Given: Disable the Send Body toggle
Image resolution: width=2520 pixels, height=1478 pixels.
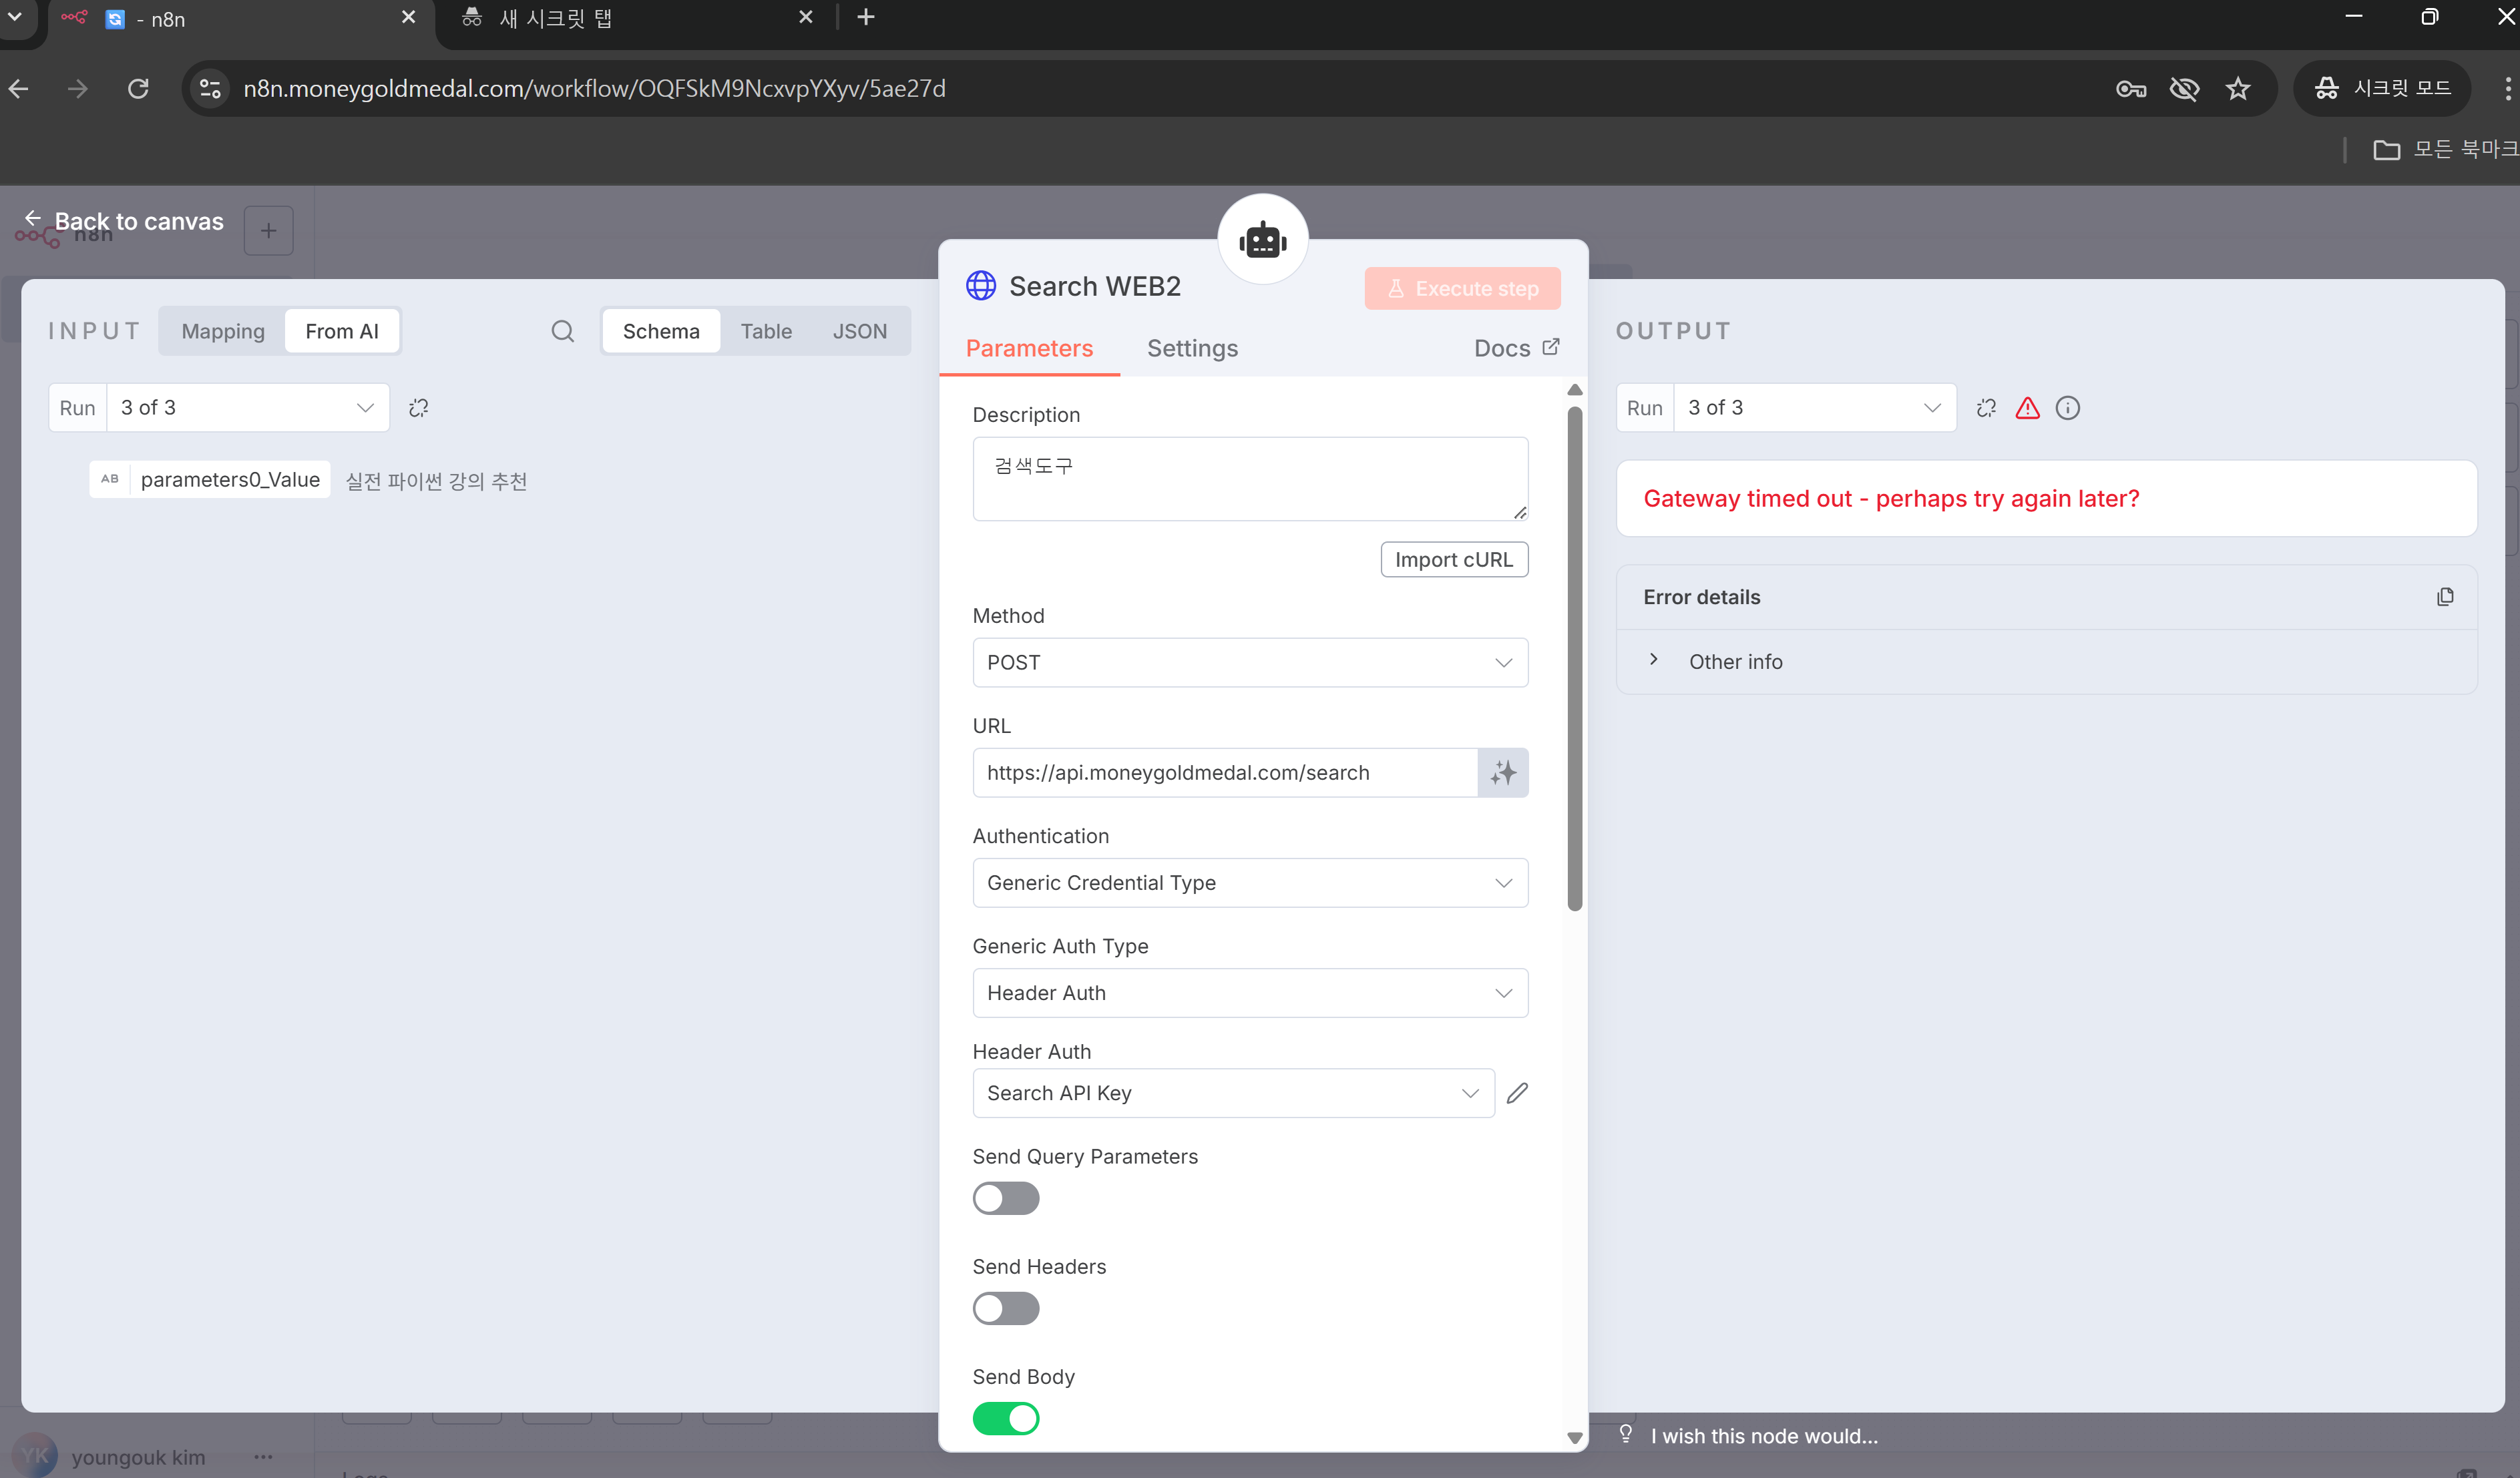Looking at the screenshot, I should (1005, 1418).
